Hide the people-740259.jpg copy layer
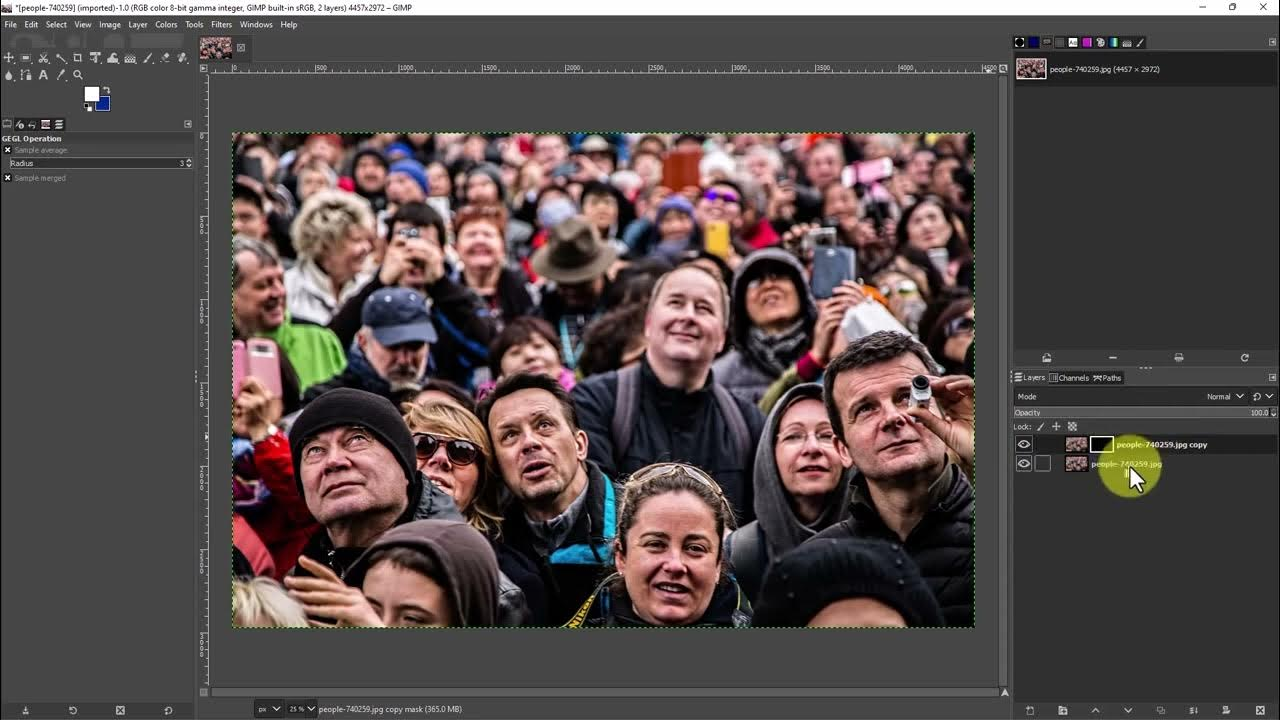Viewport: 1280px width, 720px height. [x=1023, y=443]
